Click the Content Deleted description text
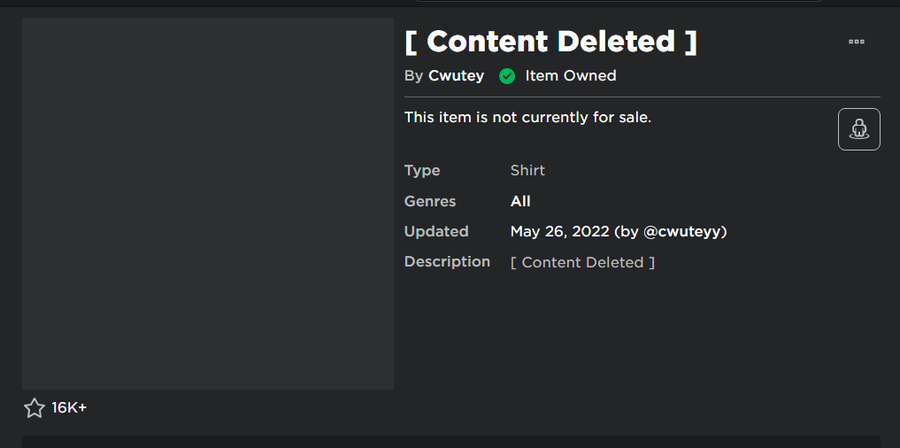This screenshot has width=900, height=448. 583,263
